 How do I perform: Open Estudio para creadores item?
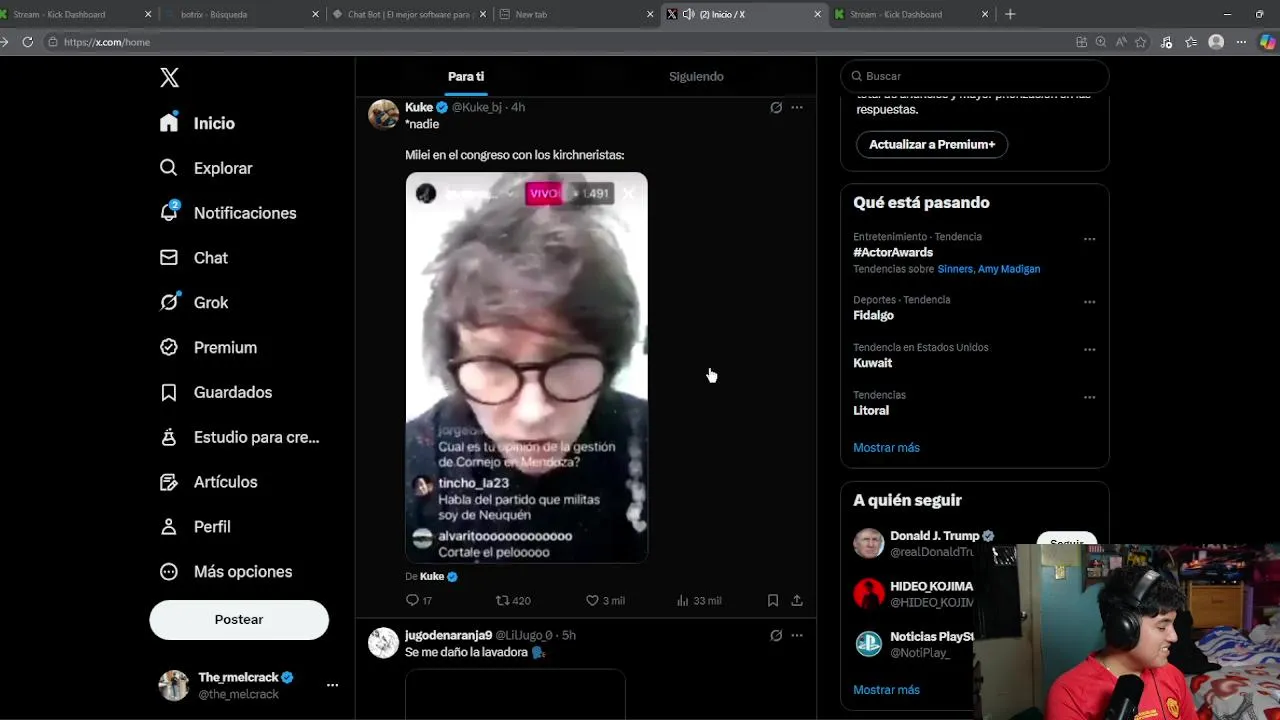tap(239, 437)
